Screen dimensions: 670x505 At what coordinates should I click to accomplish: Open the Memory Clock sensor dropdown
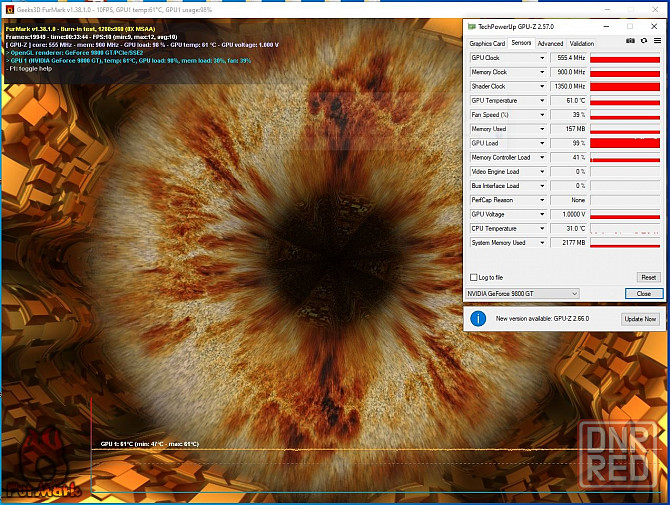coord(542,72)
